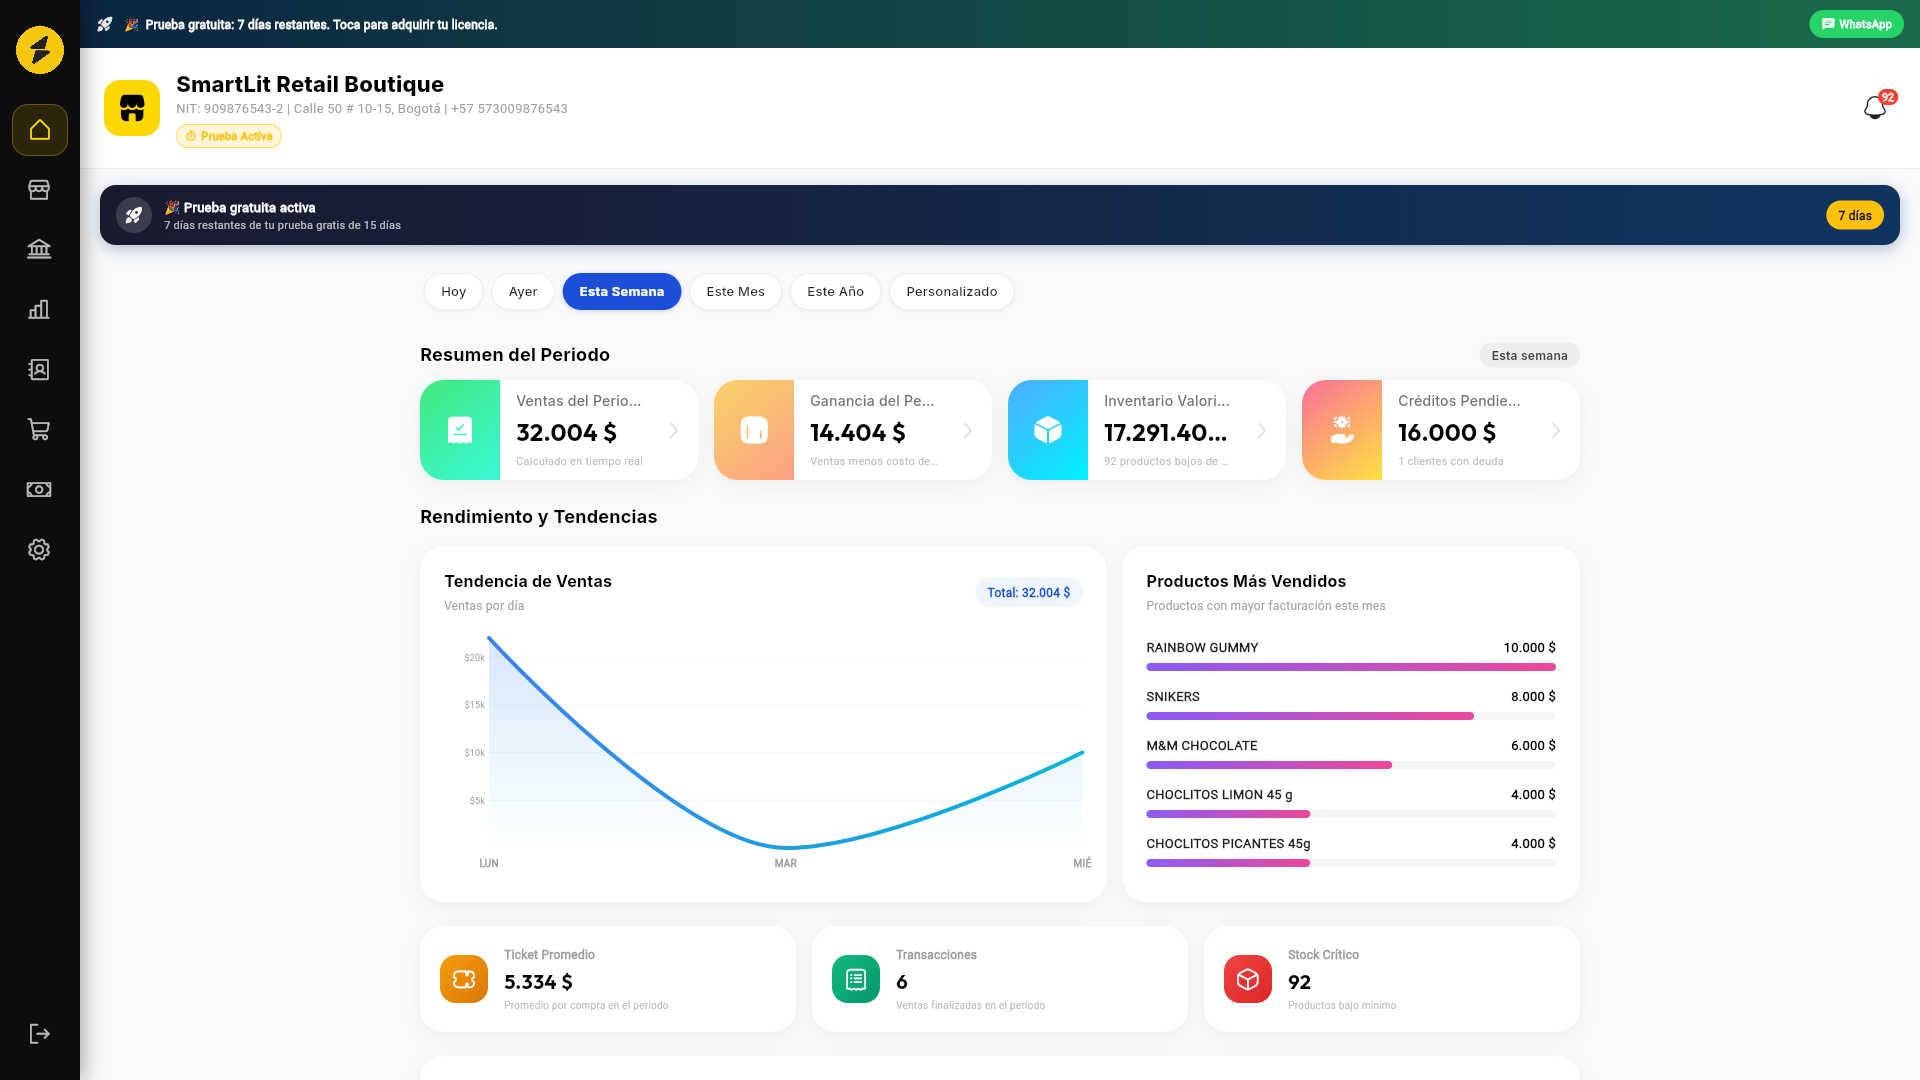
Task: Click the lightning bolt app logo
Action: (40, 50)
